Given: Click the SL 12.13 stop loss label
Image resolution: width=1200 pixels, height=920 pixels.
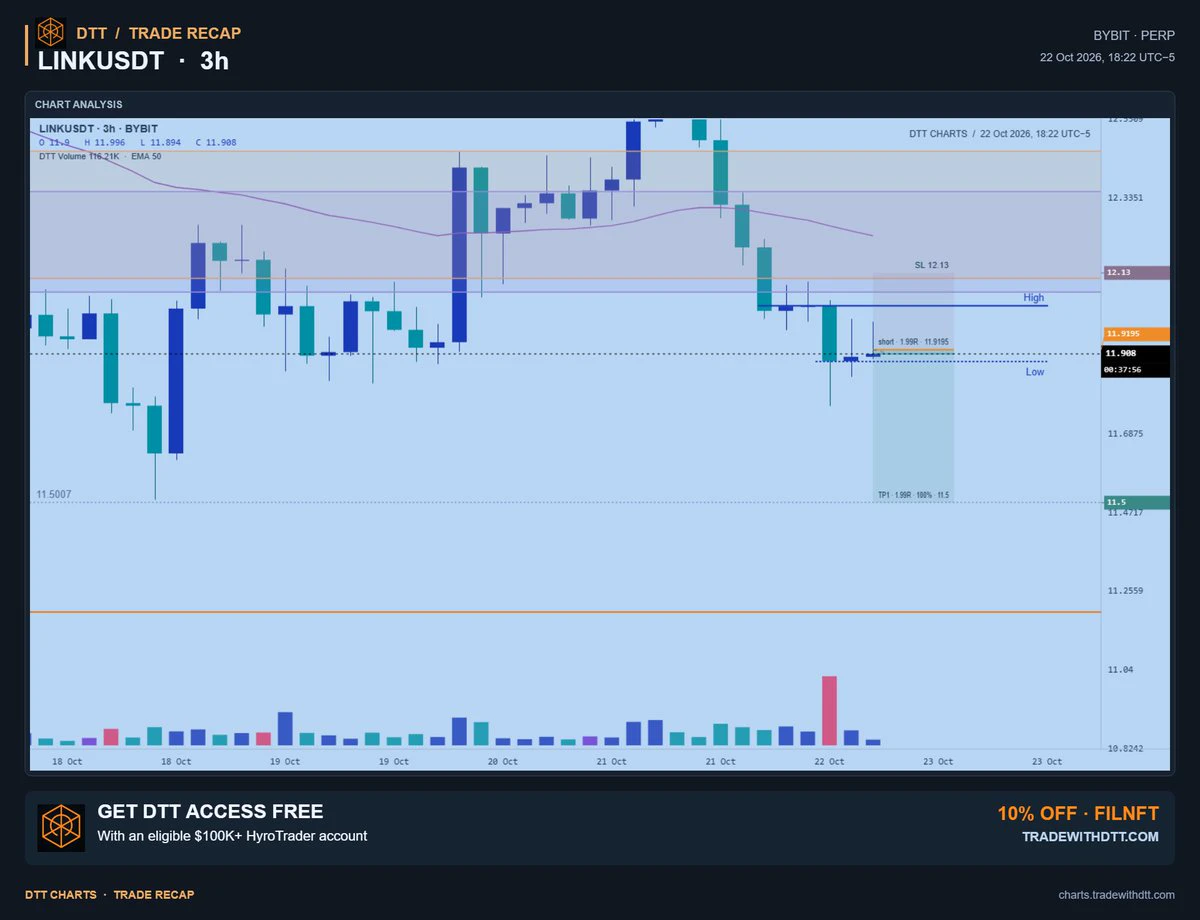Looking at the screenshot, I should pyautogui.click(x=931, y=265).
